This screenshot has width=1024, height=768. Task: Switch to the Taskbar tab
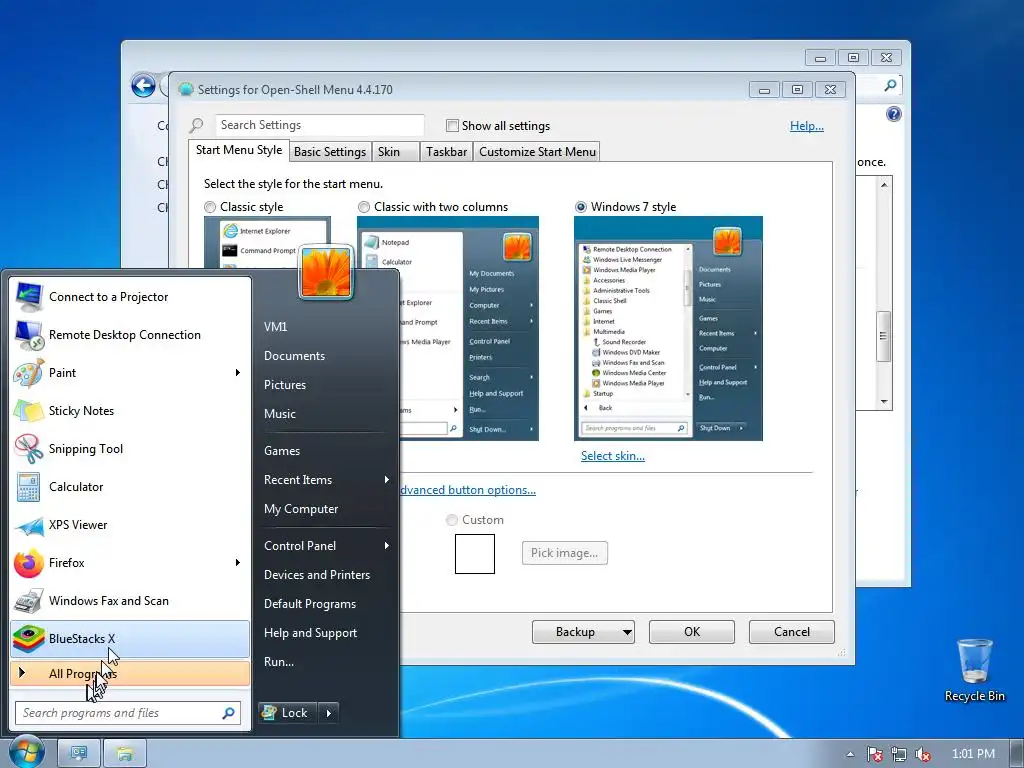click(x=447, y=152)
